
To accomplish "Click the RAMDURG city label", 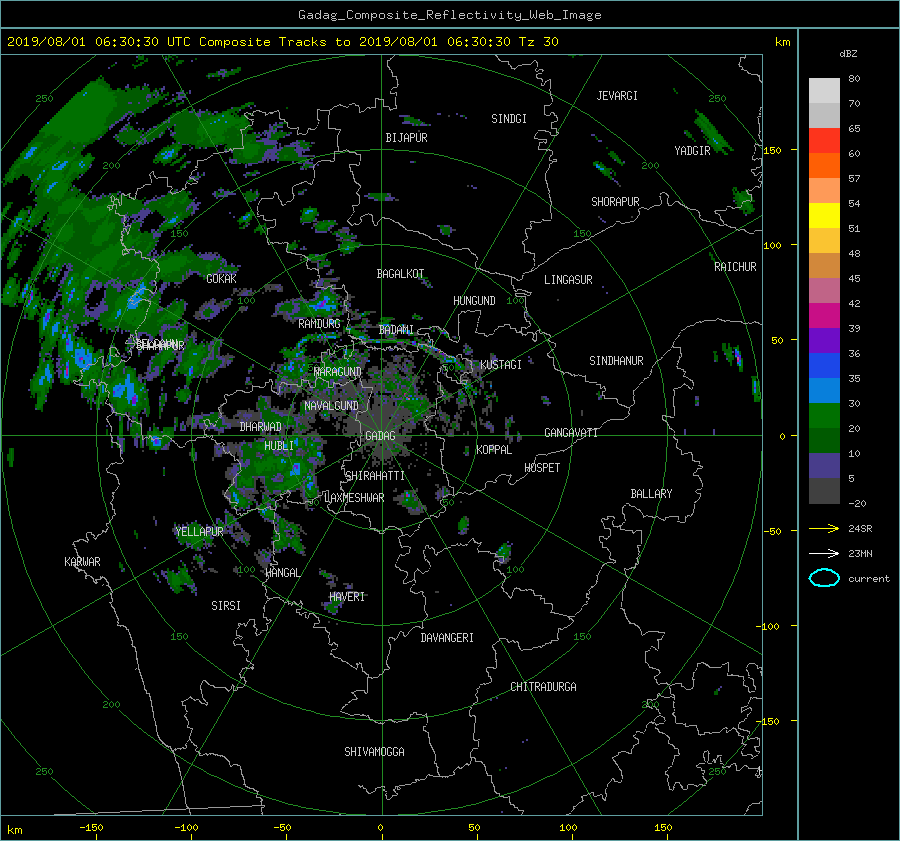I will [319, 324].
